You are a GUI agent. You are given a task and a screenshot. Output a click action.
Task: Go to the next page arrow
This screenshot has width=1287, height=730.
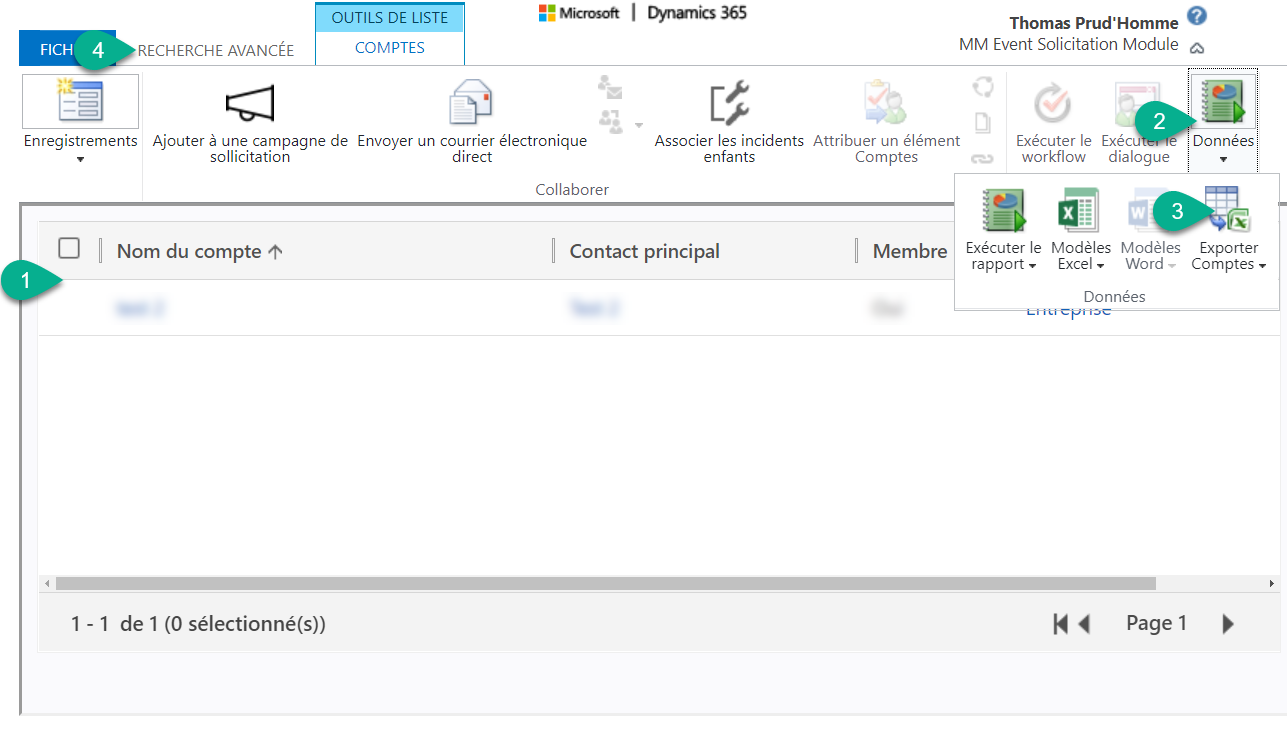1228,624
